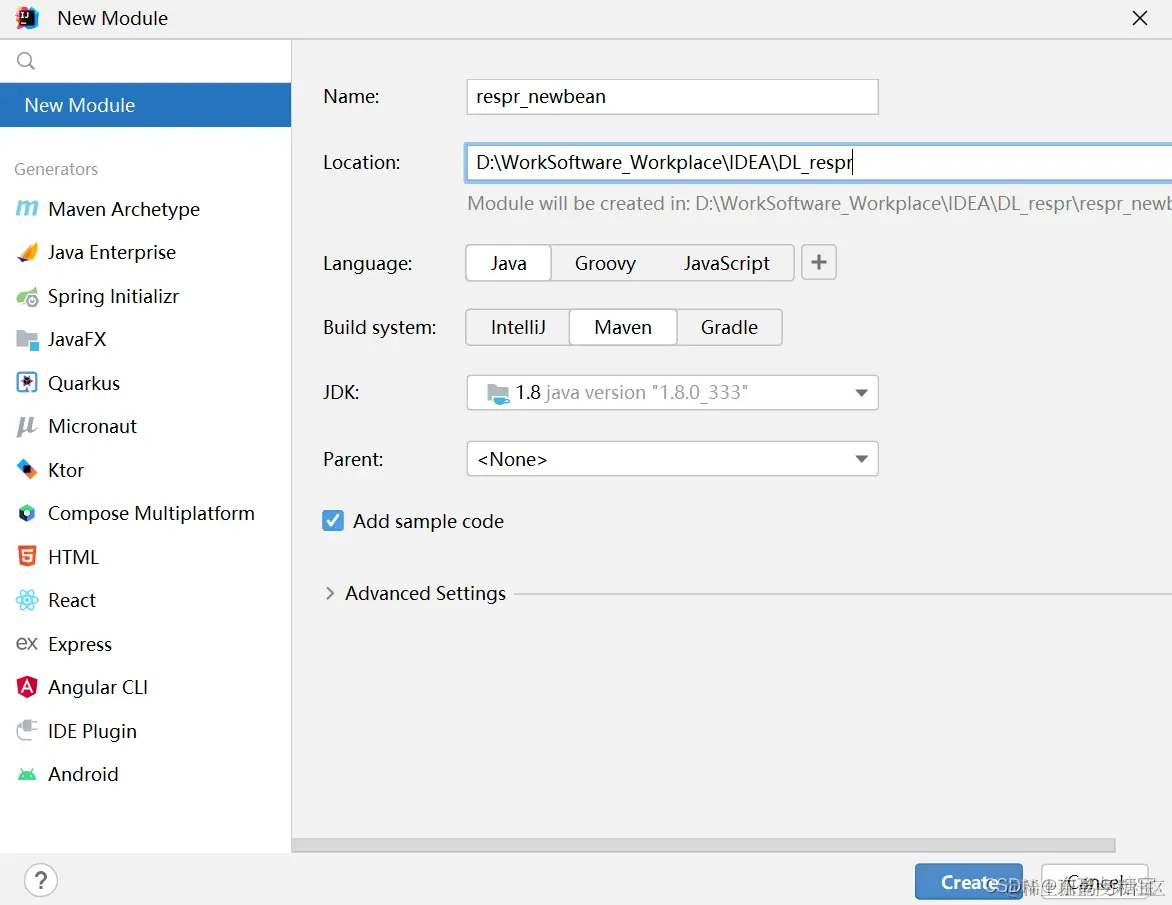Open help with the question mark button
This screenshot has width=1172, height=905.
coord(41,880)
